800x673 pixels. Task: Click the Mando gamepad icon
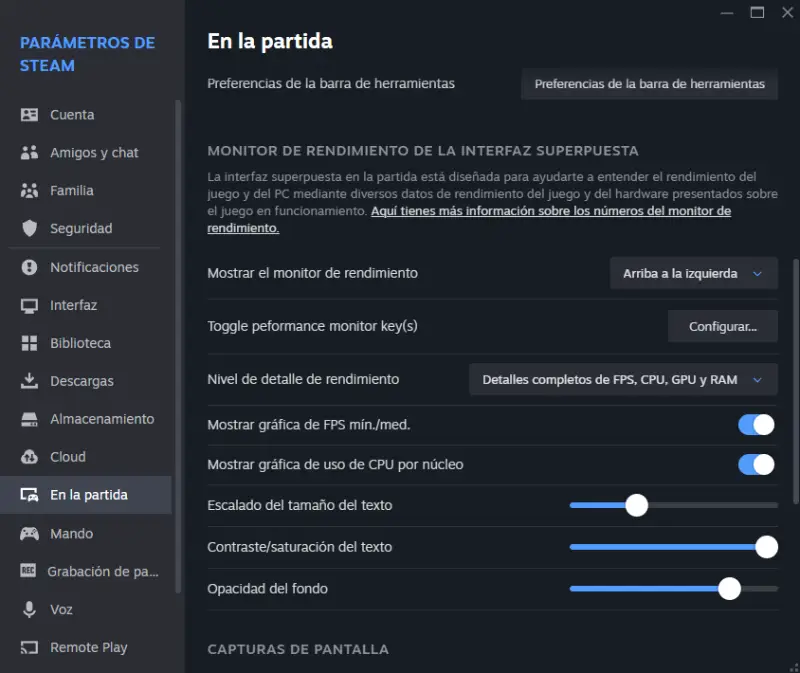point(29,534)
